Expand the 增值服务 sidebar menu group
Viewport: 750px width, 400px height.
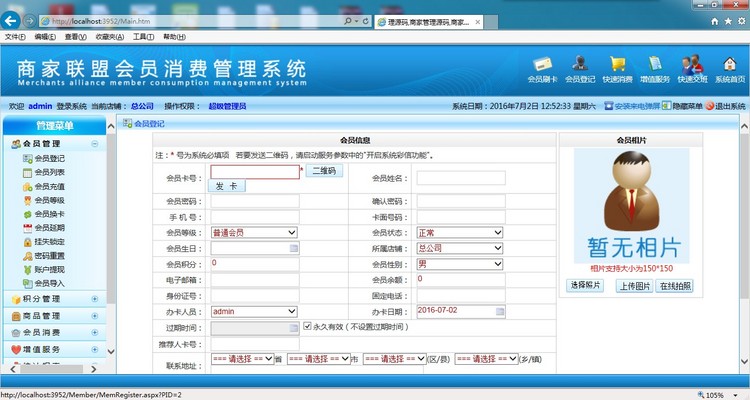pyautogui.click(x=95, y=350)
